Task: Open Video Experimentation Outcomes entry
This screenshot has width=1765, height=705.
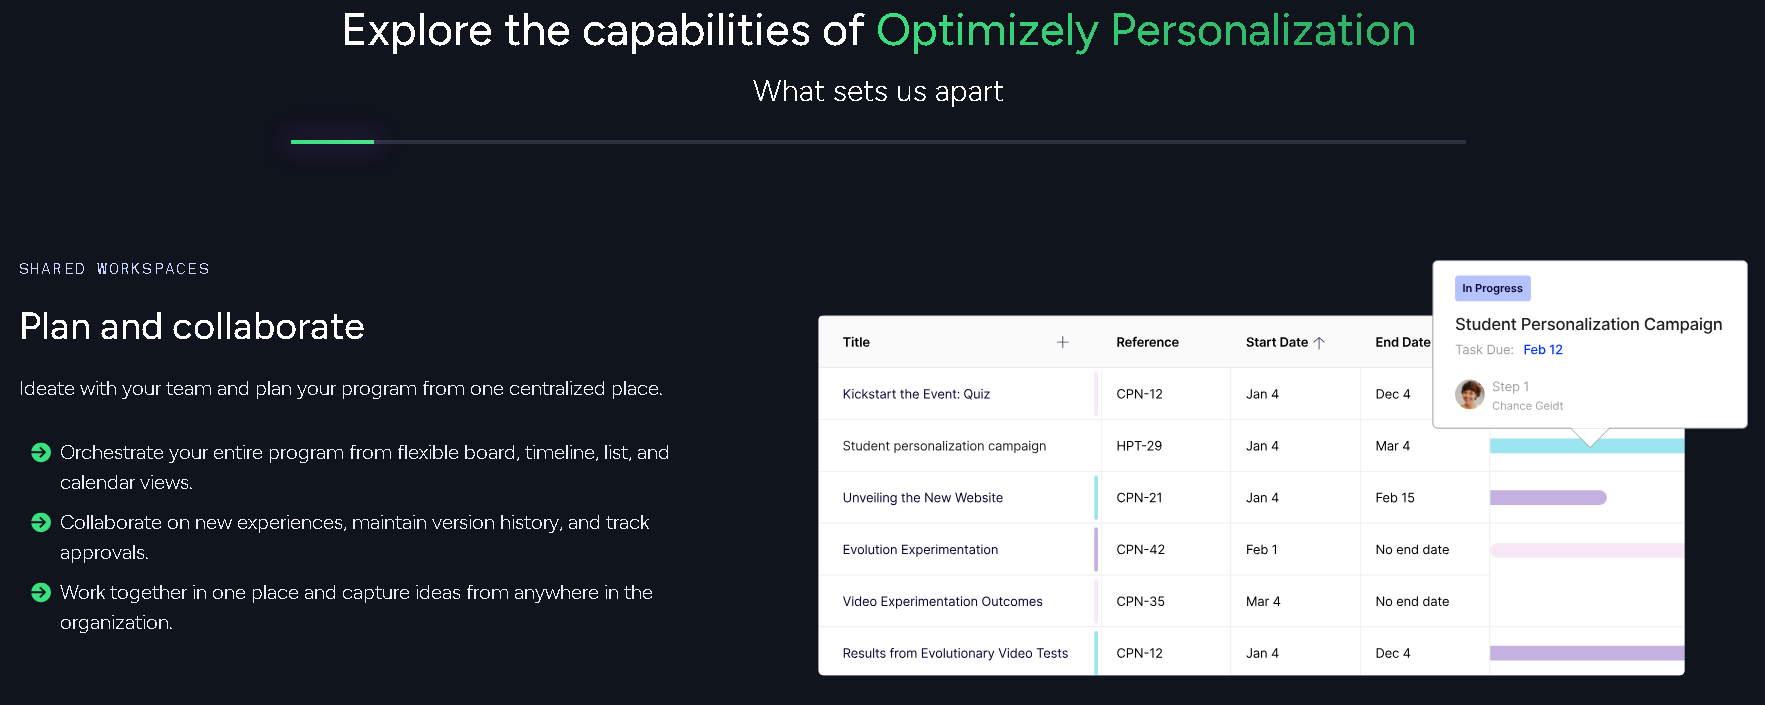Action: [942, 602]
